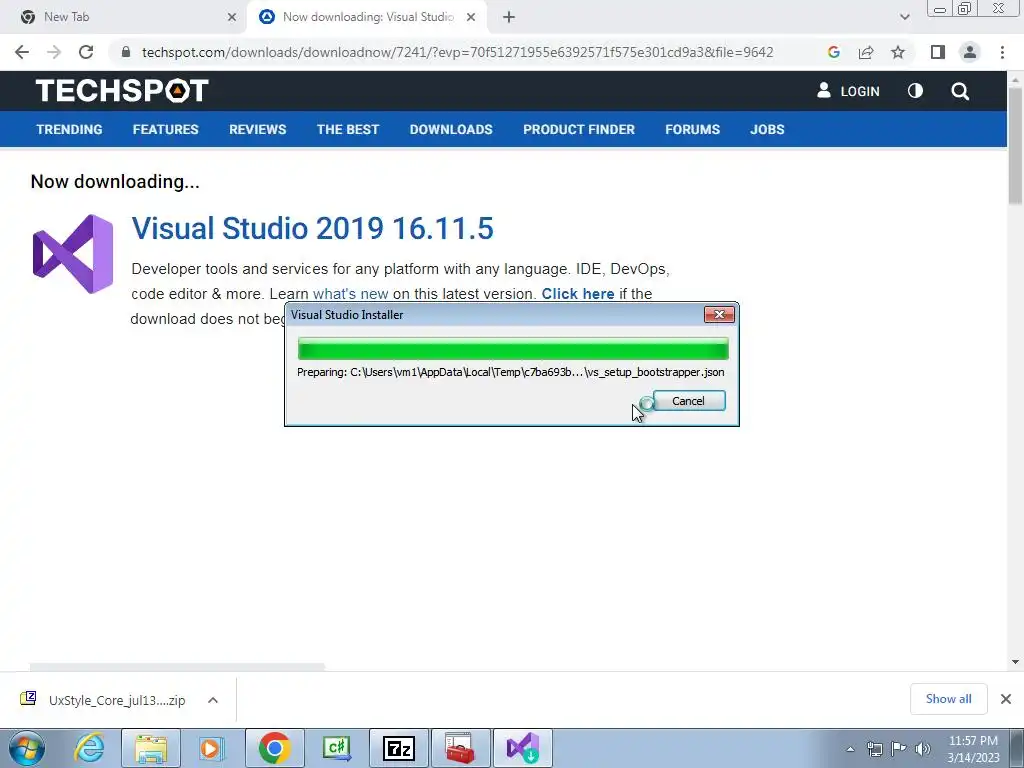Click the Google icon in address bar
The width and height of the screenshot is (1024, 768).
tap(833, 52)
